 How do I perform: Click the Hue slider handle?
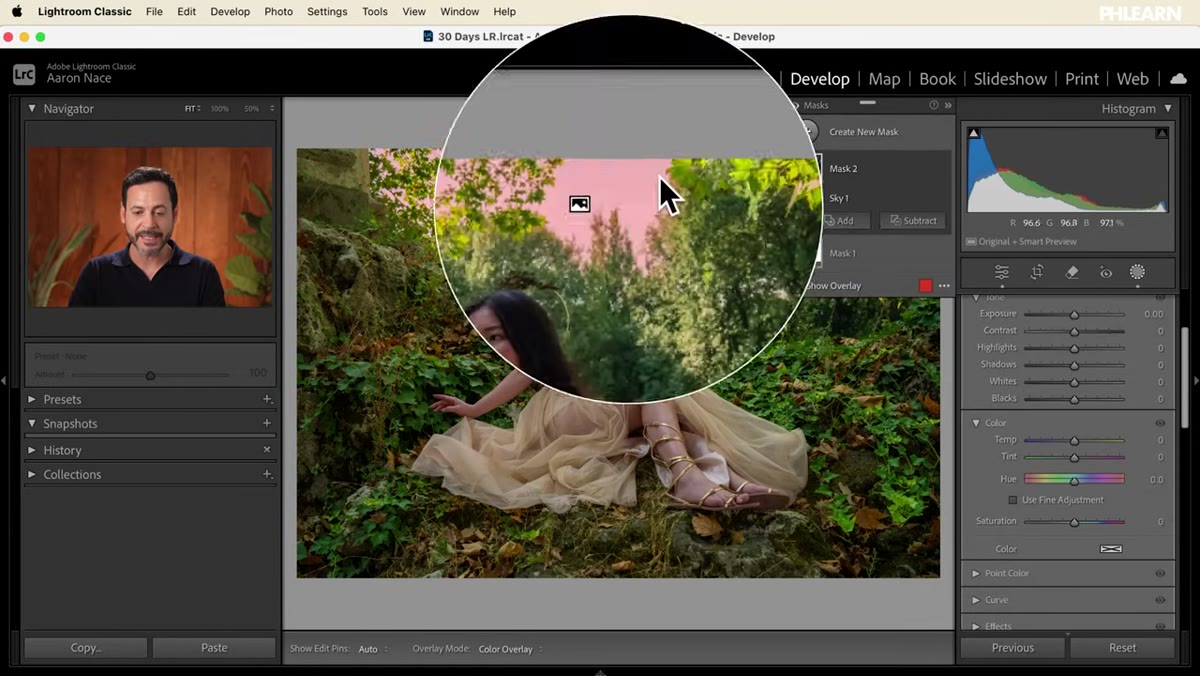coord(1074,480)
